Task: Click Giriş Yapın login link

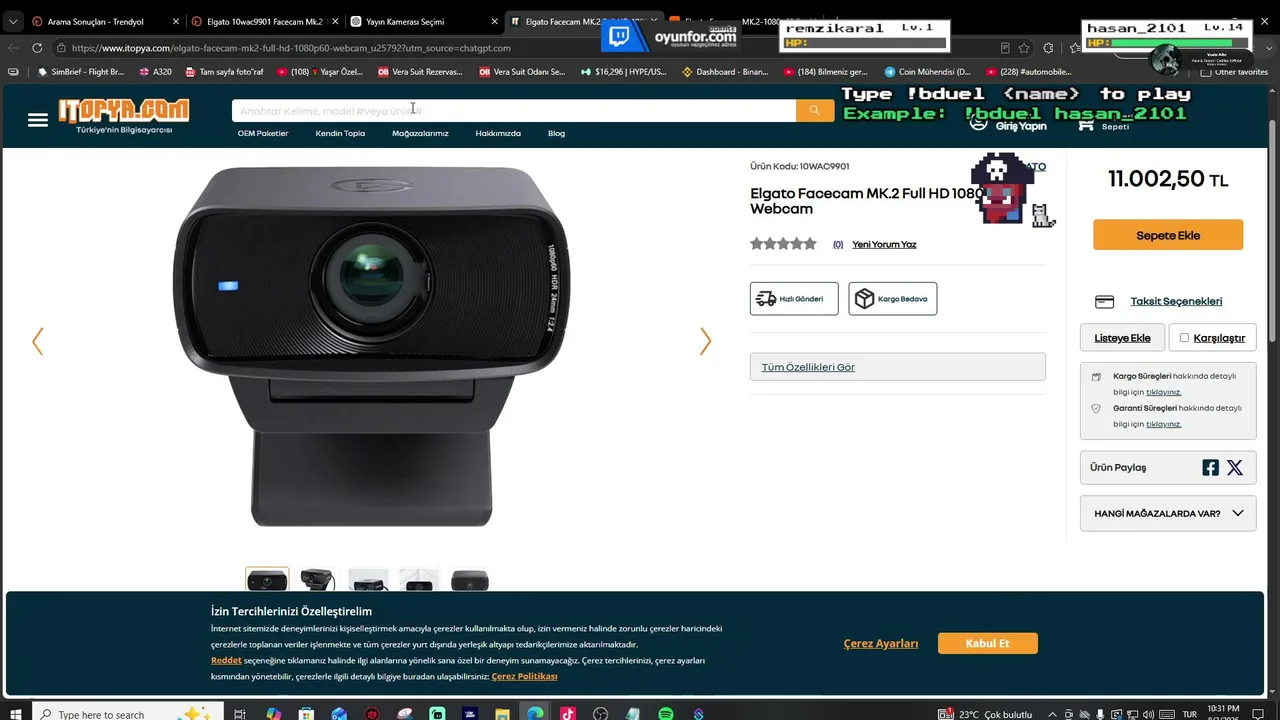Action: (1020, 126)
